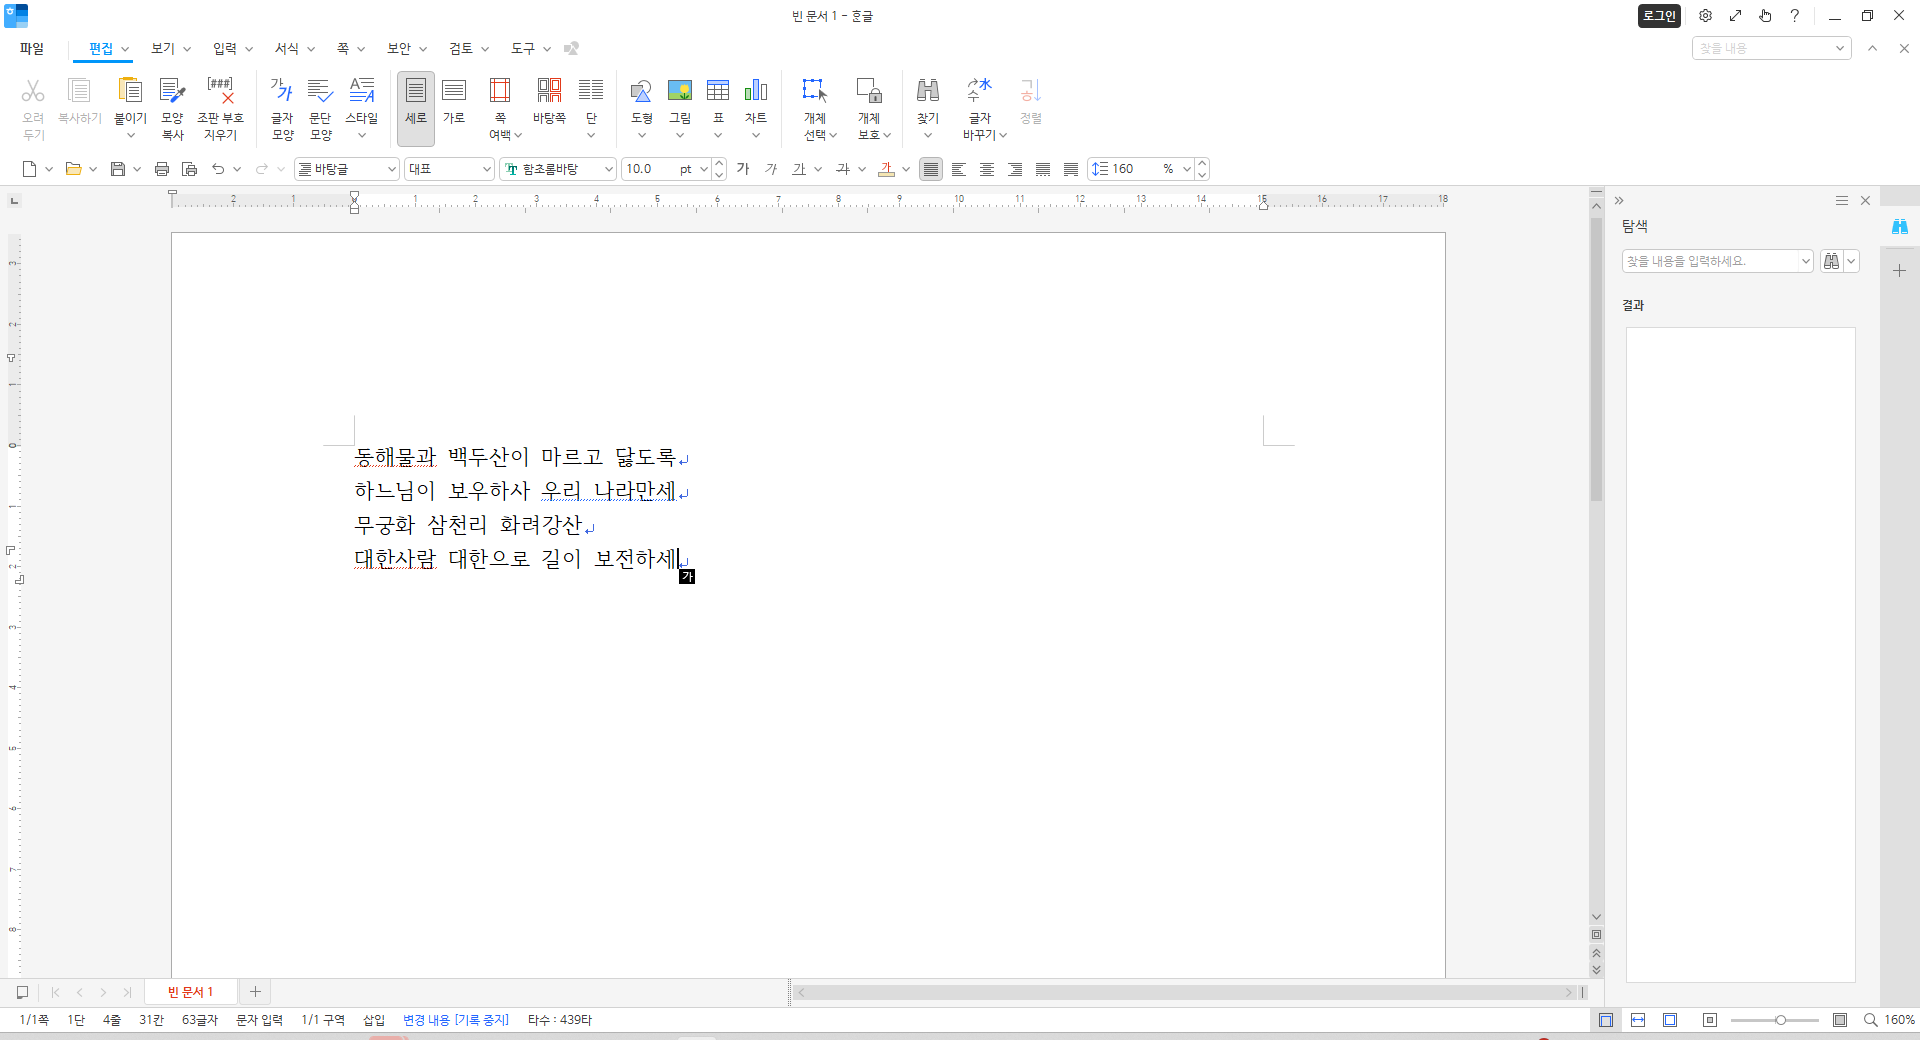This screenshot has height=1040, width=1920.
Task: Open the 파일 menu
Action: tap(32, 48)
